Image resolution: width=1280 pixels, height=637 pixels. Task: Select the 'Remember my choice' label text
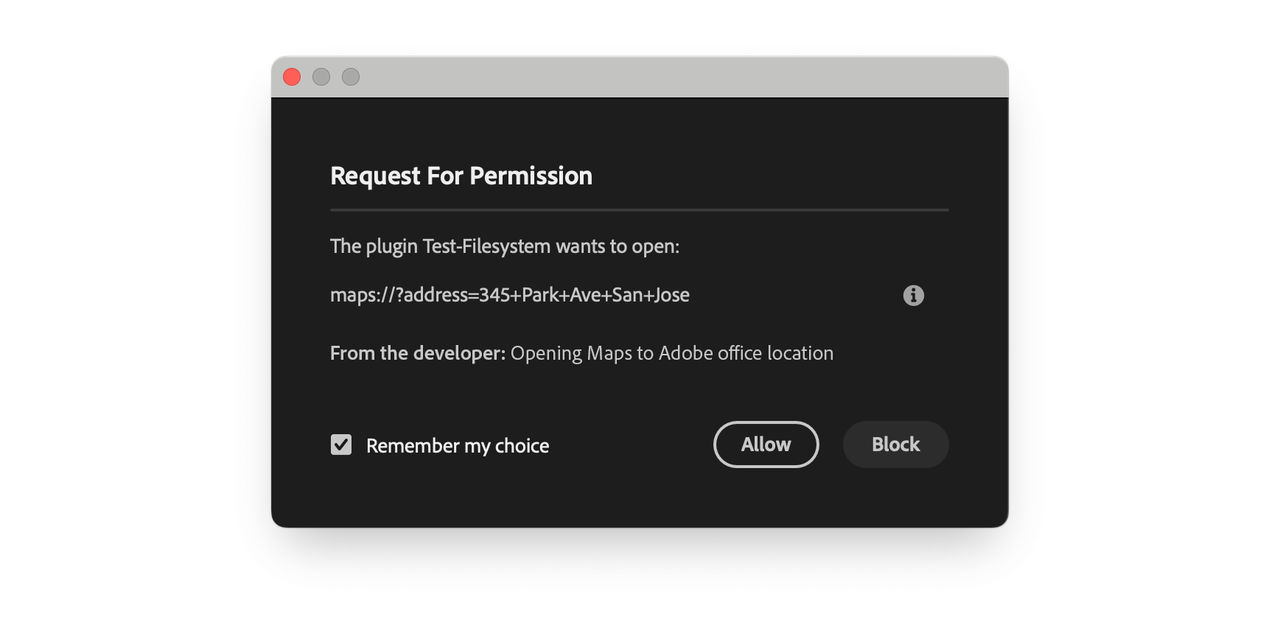coord(457,446)
